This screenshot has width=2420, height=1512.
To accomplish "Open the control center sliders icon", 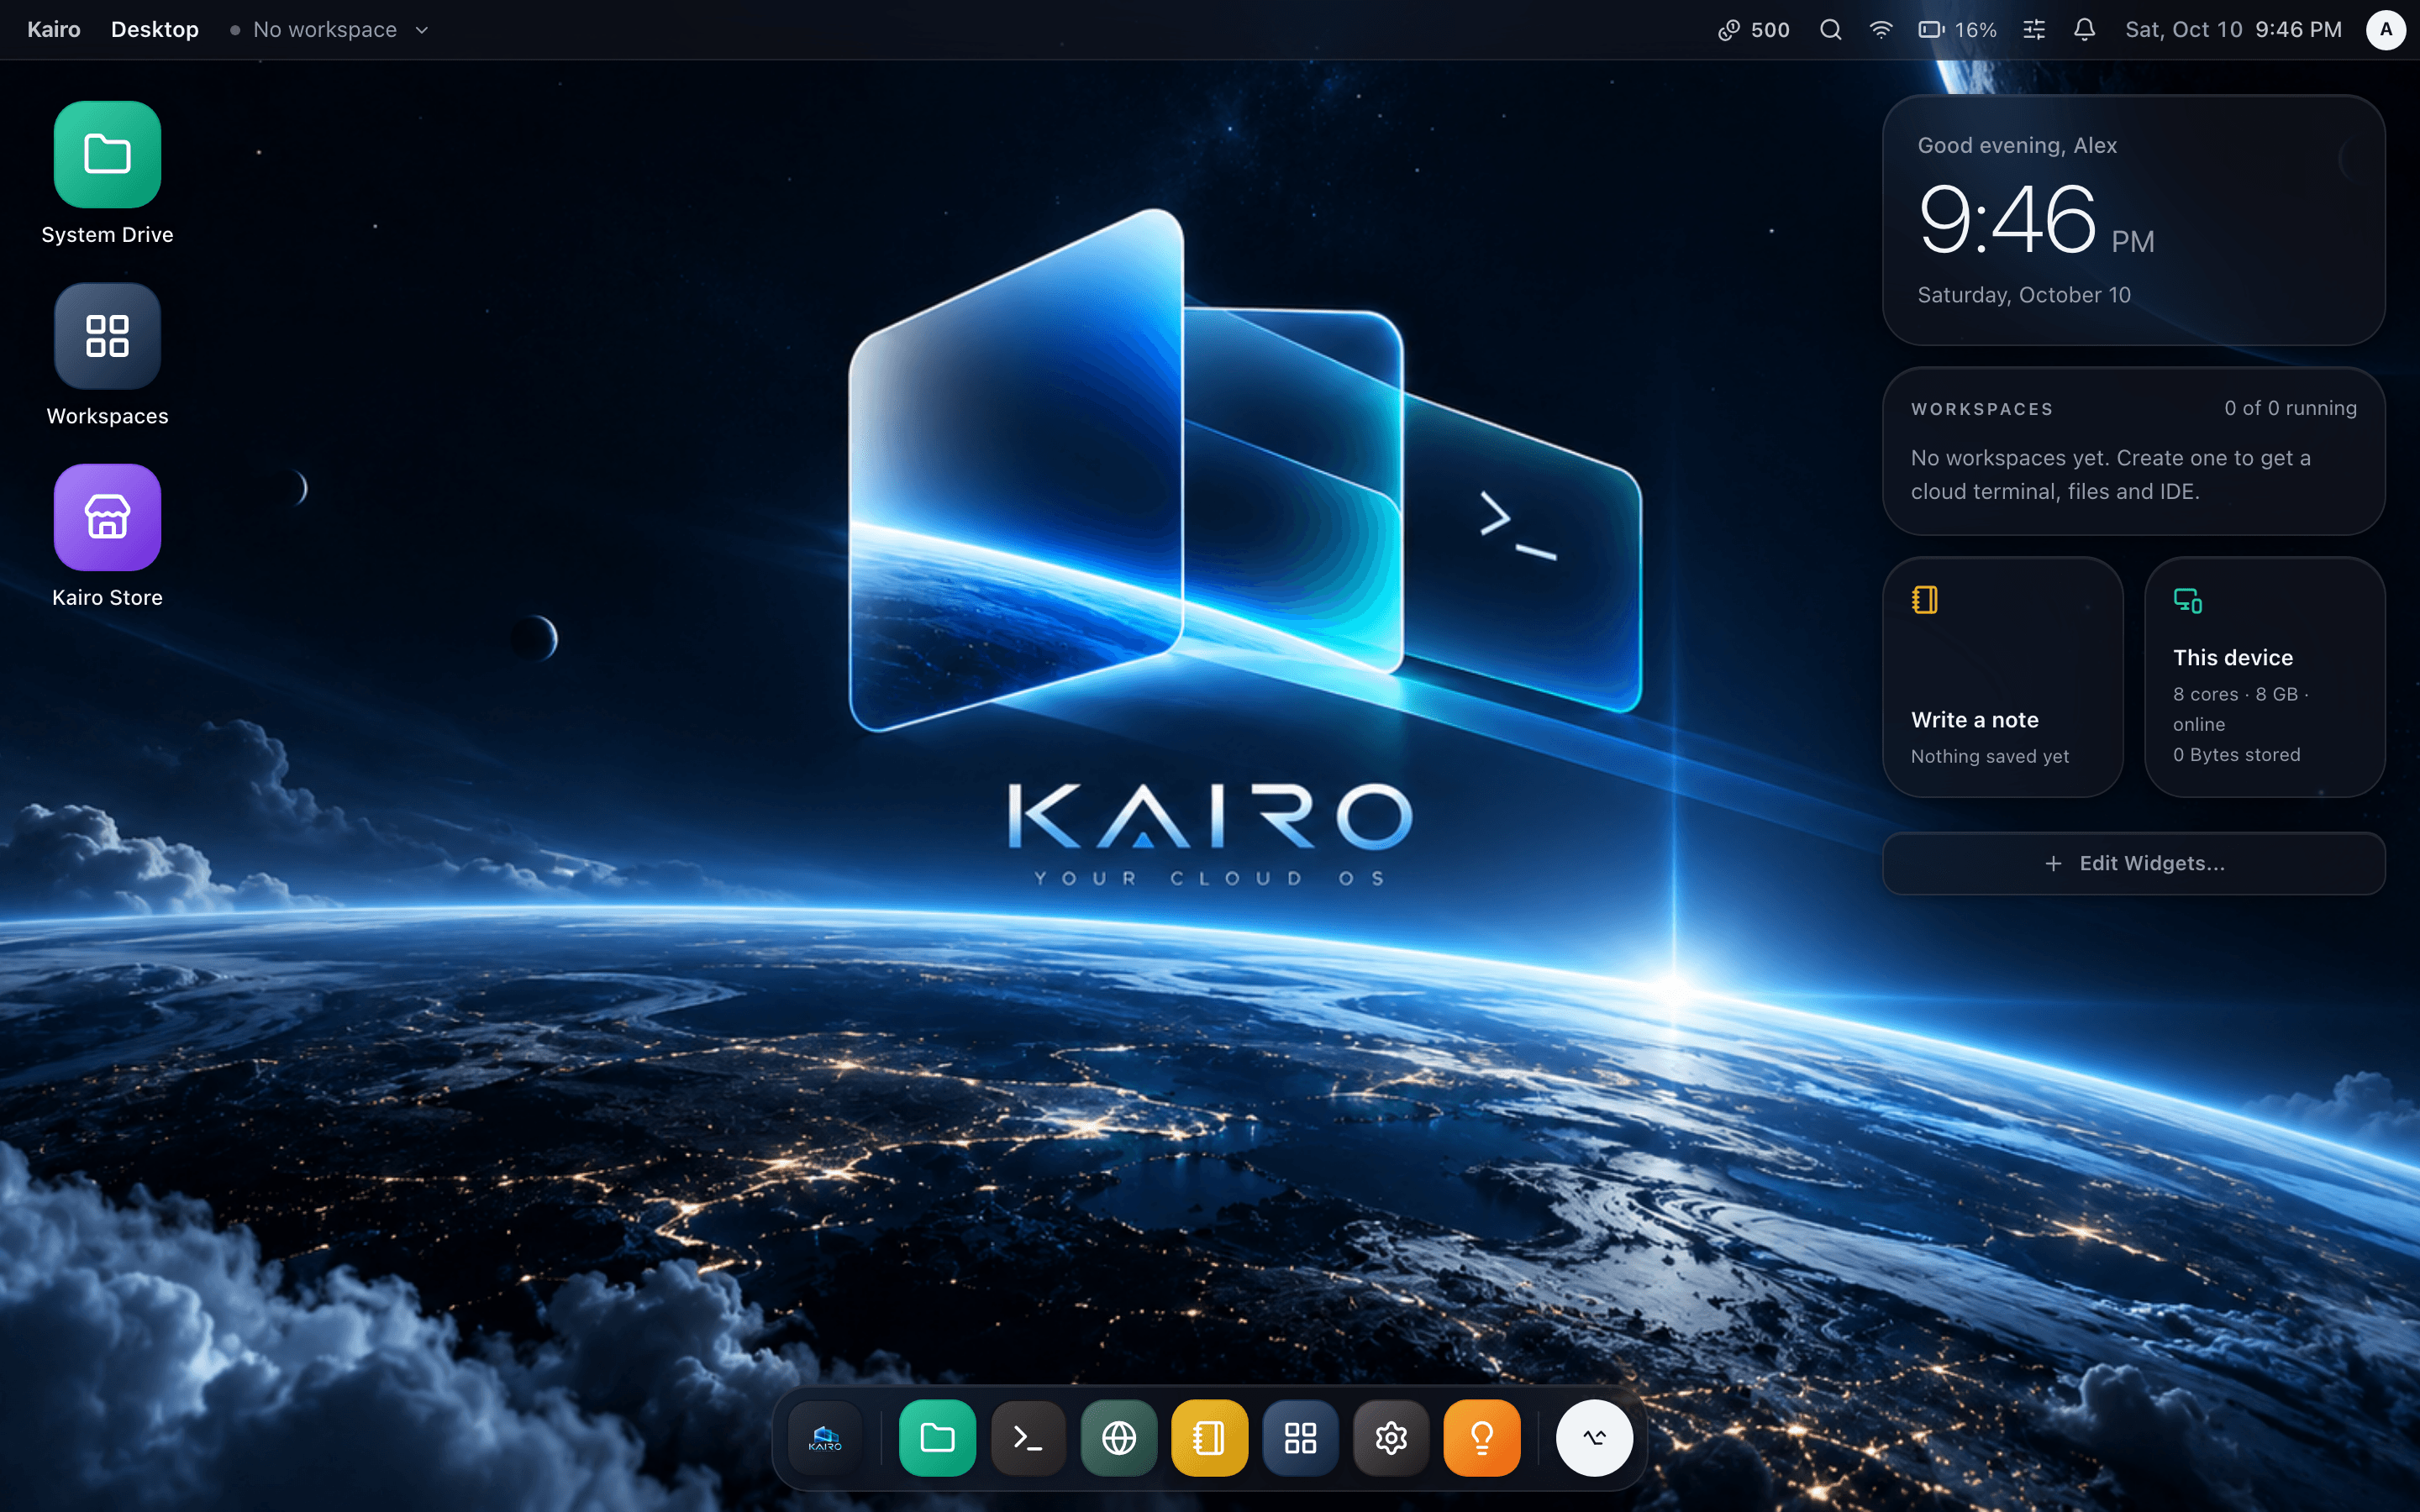I will [x=2034, y=30].
